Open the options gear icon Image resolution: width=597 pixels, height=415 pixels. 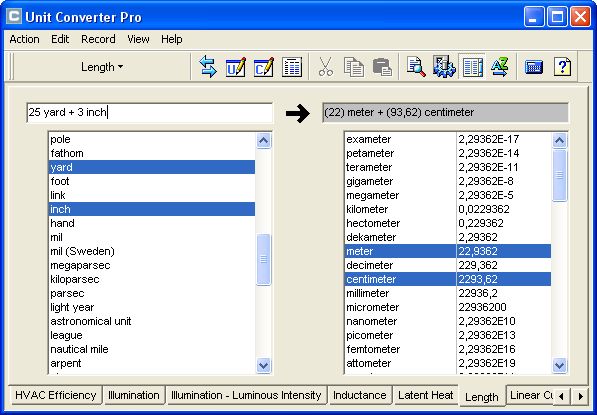(444, 67)
